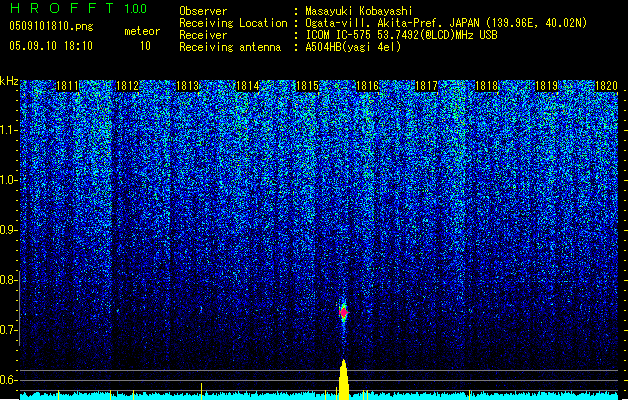Viewport: 629px width, 400px height.
Task: Click the 05.09.10 18:10 timestamp
Action: (x=50, y=46)
